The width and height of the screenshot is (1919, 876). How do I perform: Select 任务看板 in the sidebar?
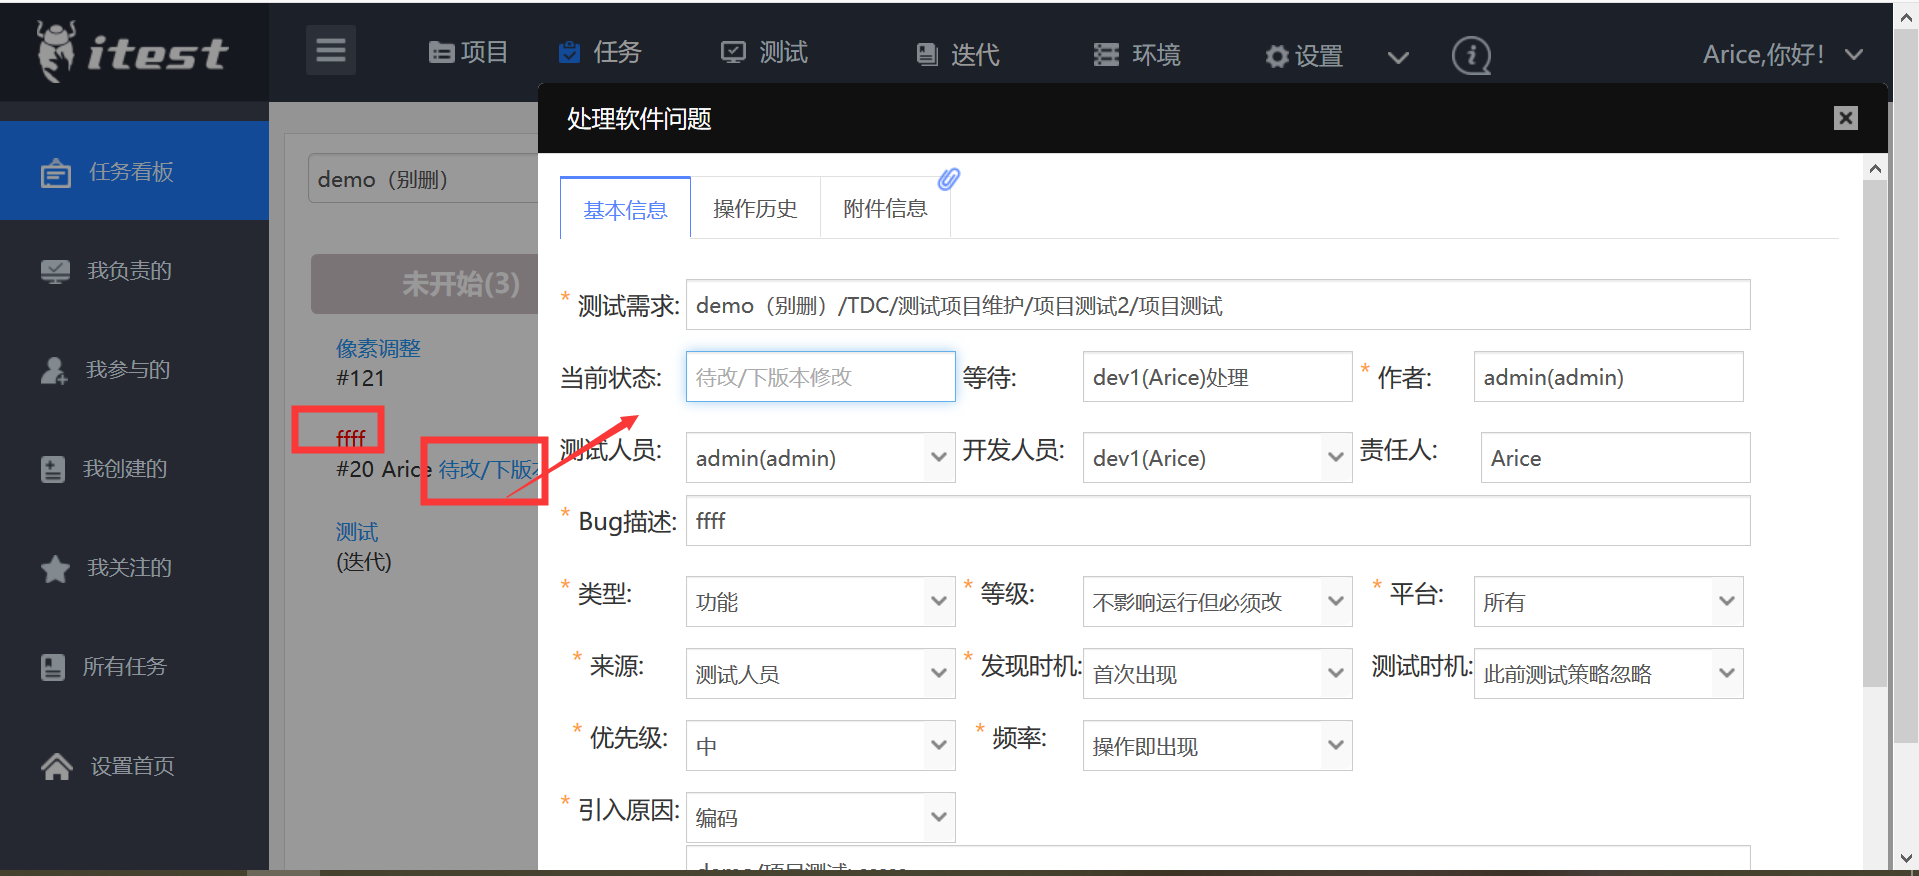pos(134,171)
